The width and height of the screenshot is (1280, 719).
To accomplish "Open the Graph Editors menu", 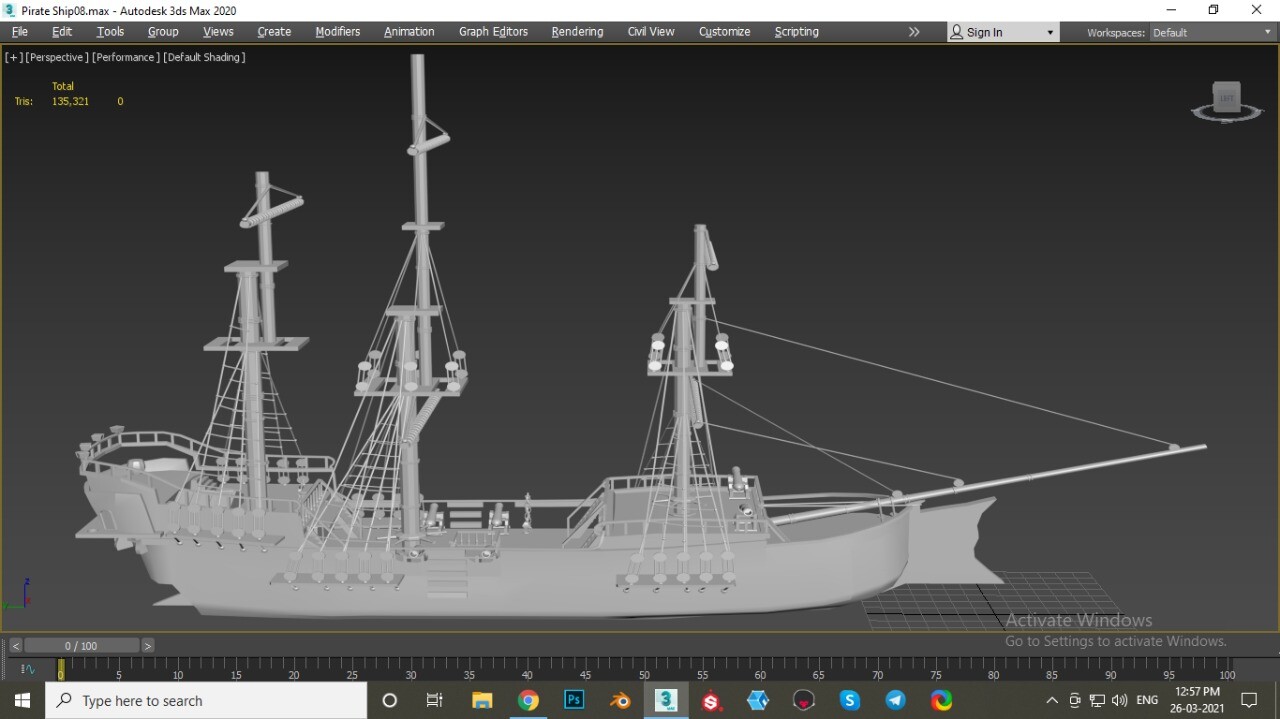I will click(493, 32).
